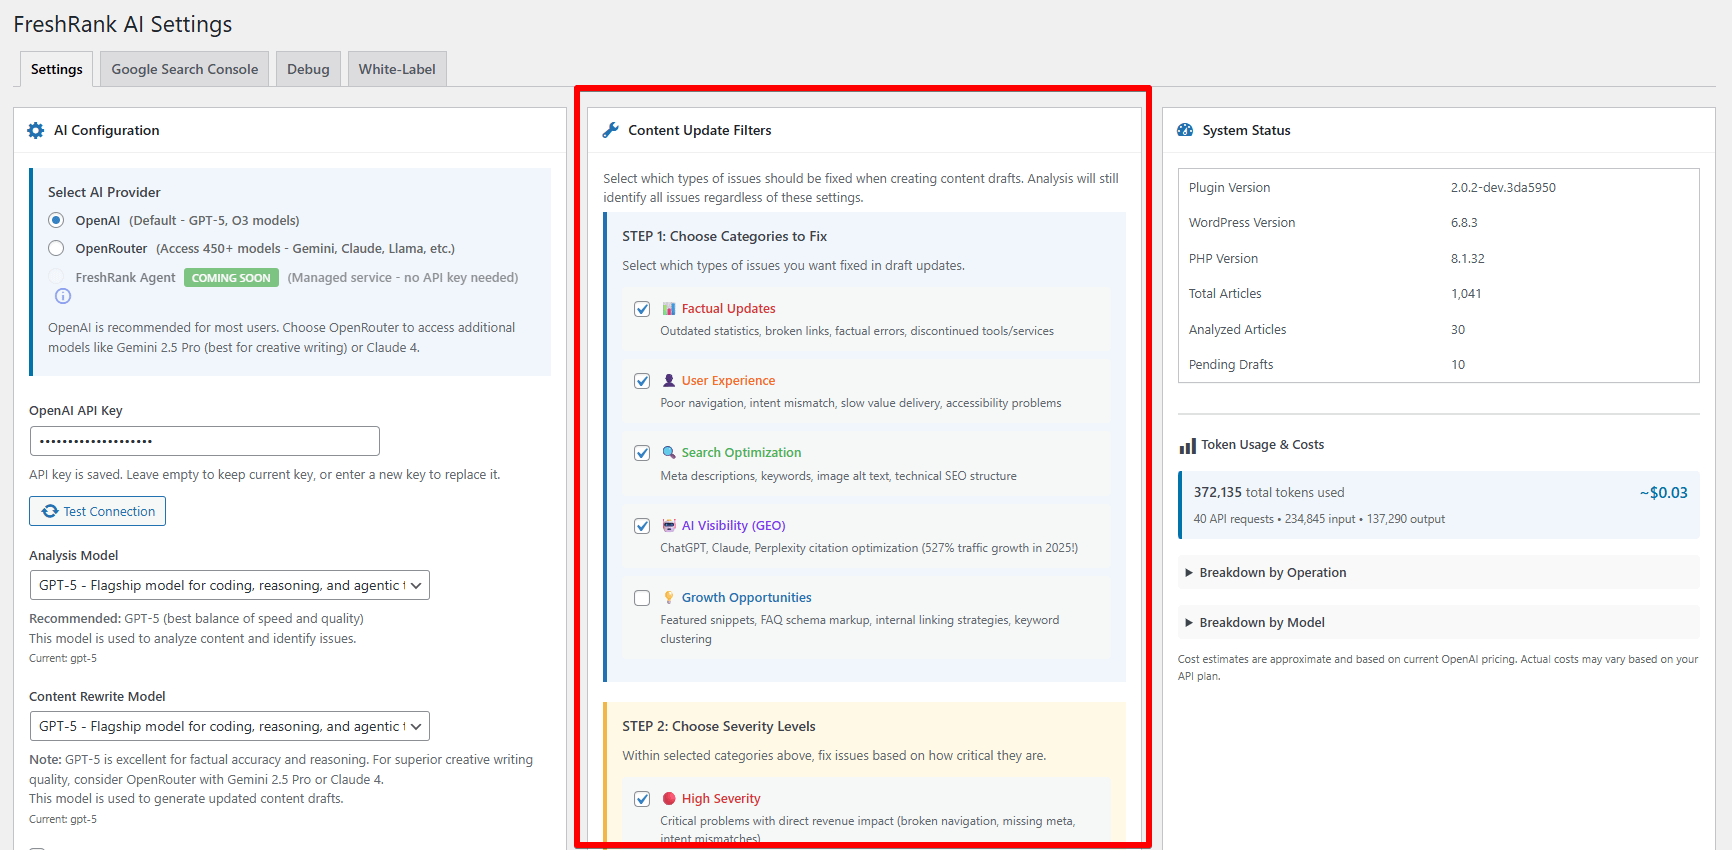This screenshot has height=852, width=1732.
Task: Click the Test Connection button
Action: pos(98,511)
